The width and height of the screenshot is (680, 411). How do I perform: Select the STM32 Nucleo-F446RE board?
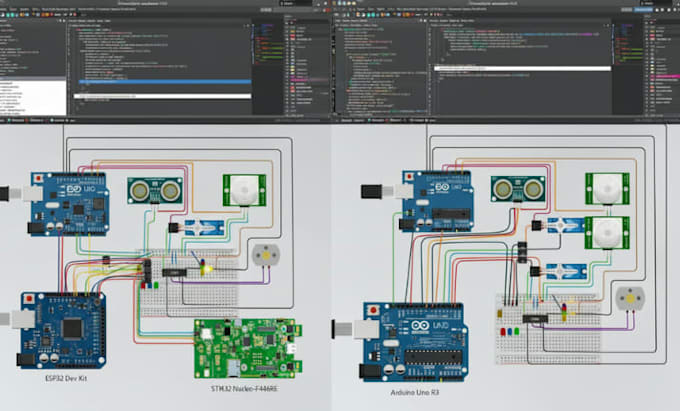point(247,348)
